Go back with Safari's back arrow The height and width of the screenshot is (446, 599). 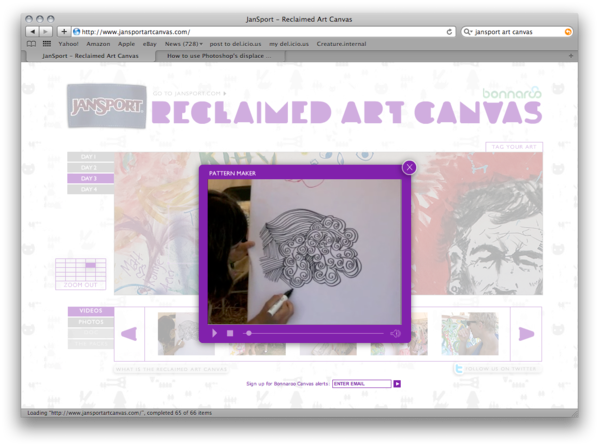click(x=32, y=32)
